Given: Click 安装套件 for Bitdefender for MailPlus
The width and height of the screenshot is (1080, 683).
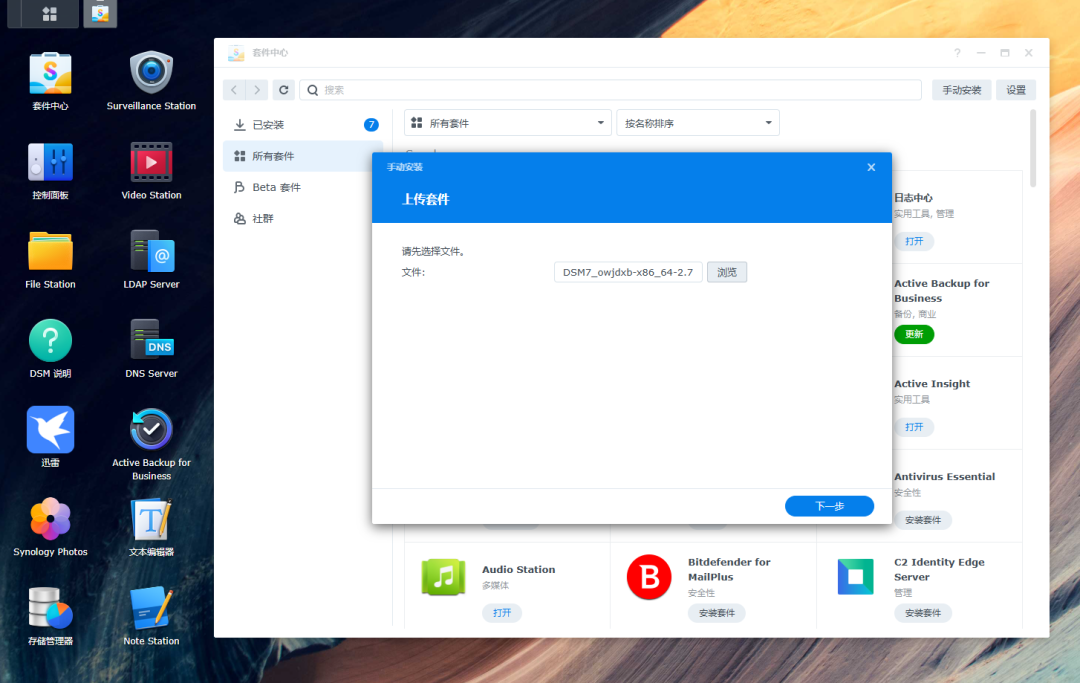Looking at the screenshot, I should tap(717, 613).
